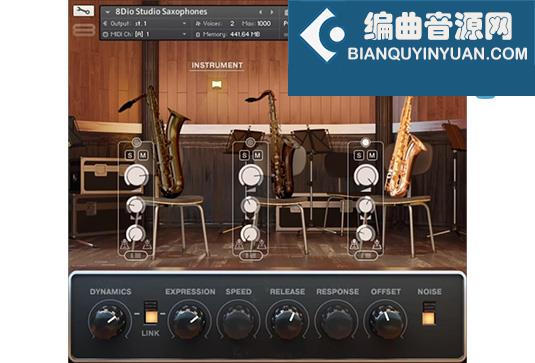Viewport: 535px width, 363px height.
Task: Go to the next instrument with right arrow
Action: (272, 12)
